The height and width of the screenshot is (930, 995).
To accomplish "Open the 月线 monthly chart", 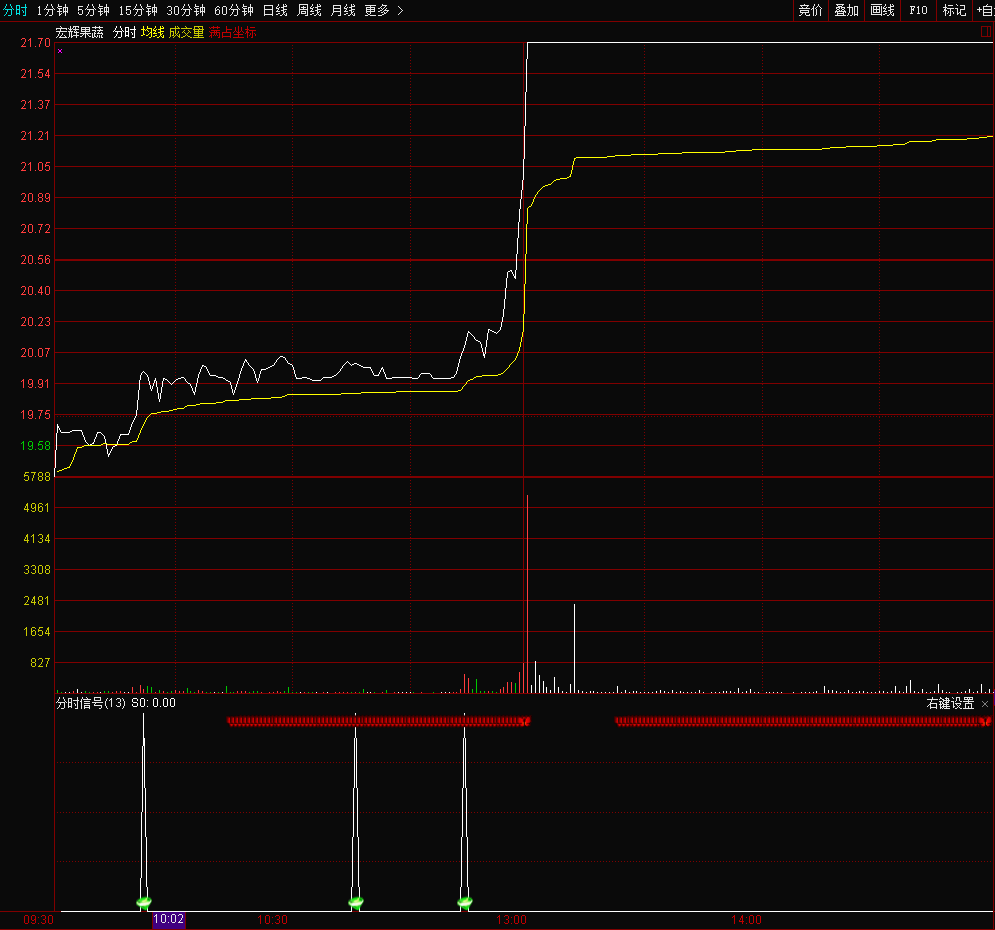I will (x=343, y=10).
